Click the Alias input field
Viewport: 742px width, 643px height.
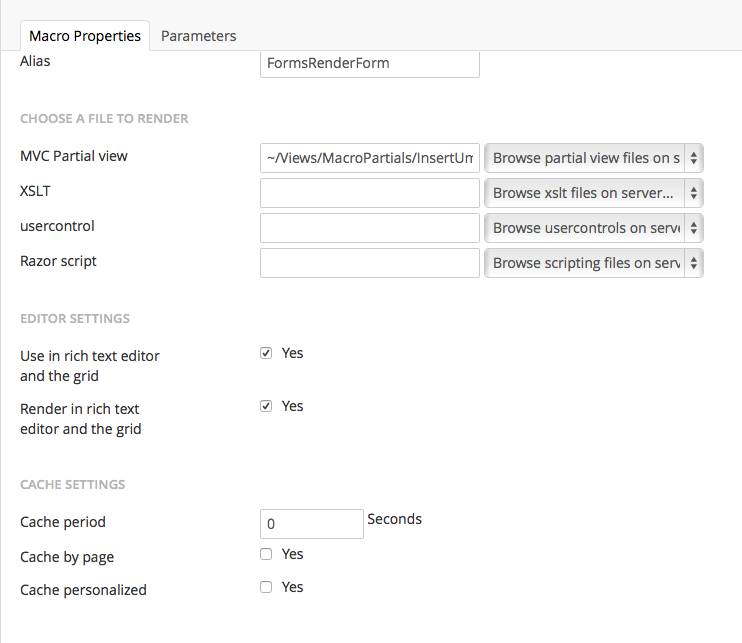pyautogui.click(x=370, y=63)
